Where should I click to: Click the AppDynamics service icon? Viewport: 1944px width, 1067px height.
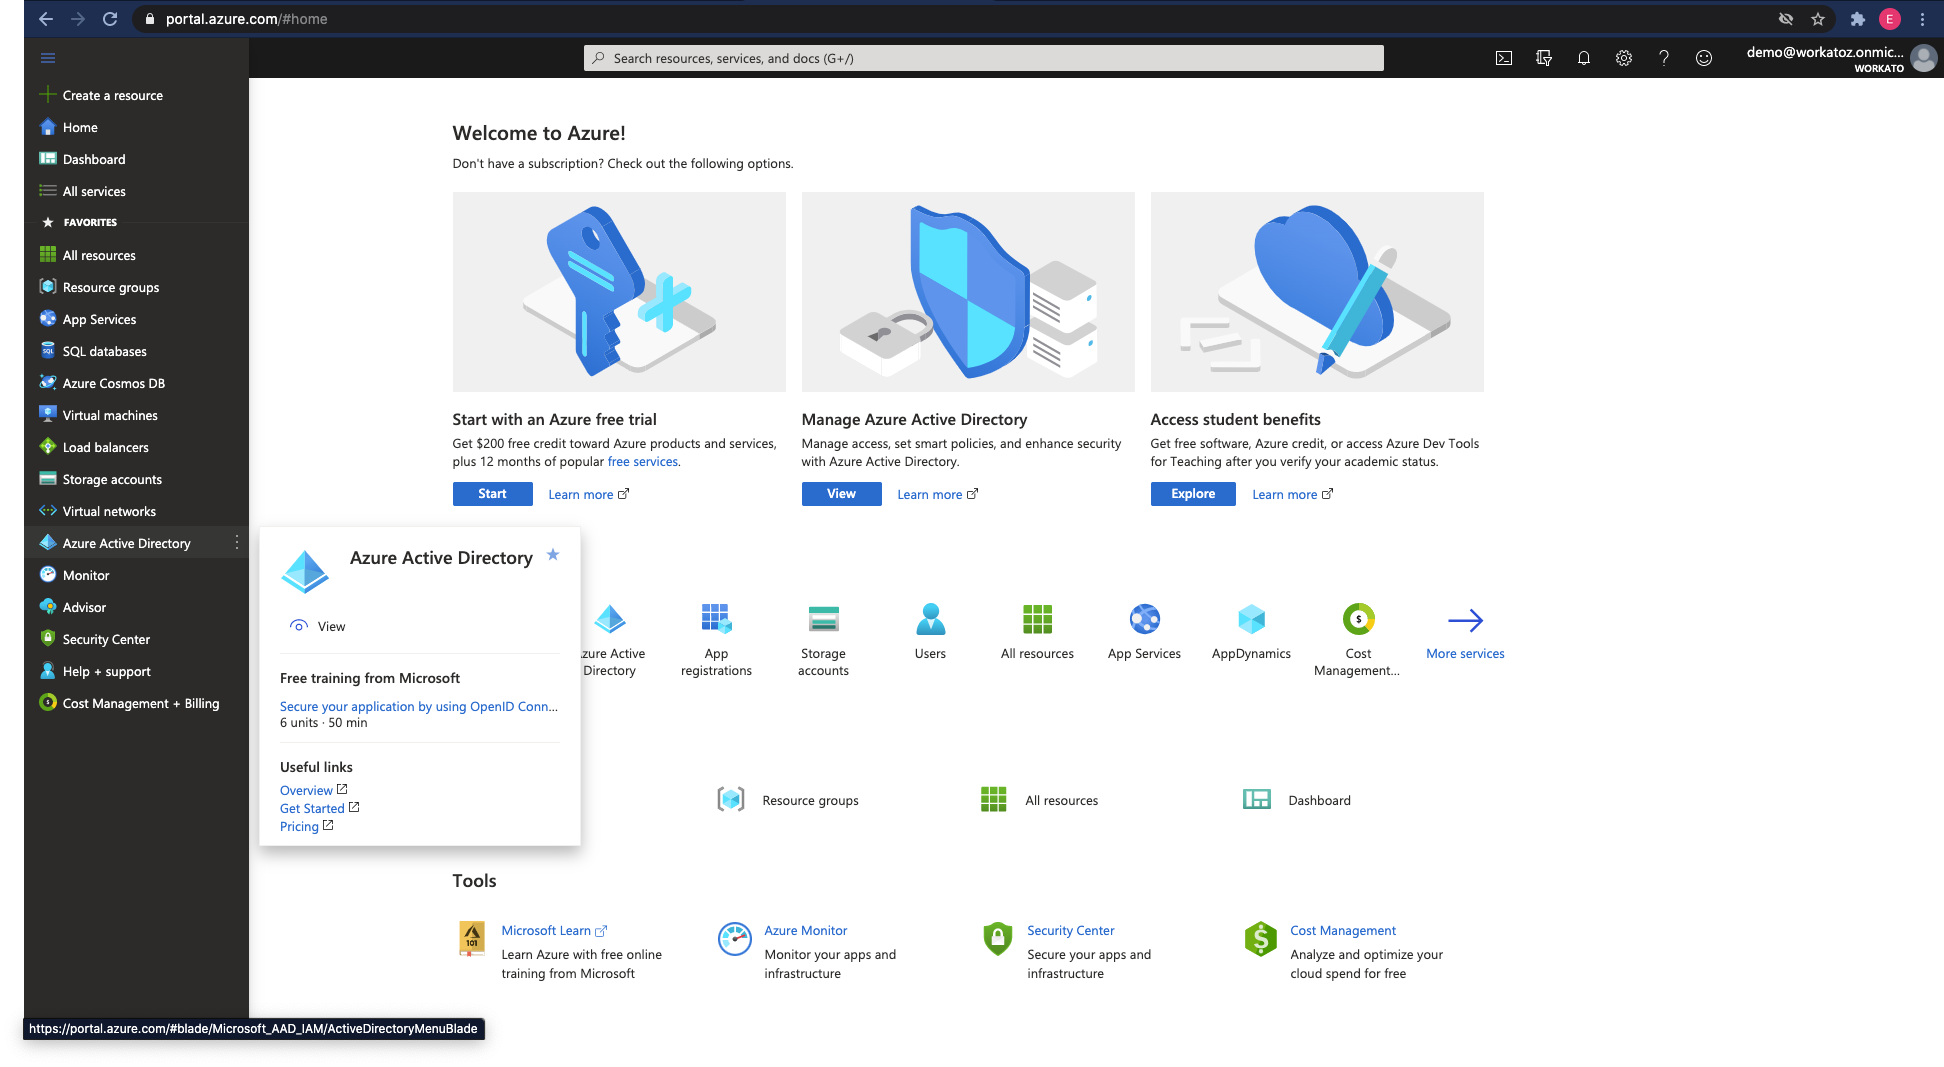coord(1250,621)
